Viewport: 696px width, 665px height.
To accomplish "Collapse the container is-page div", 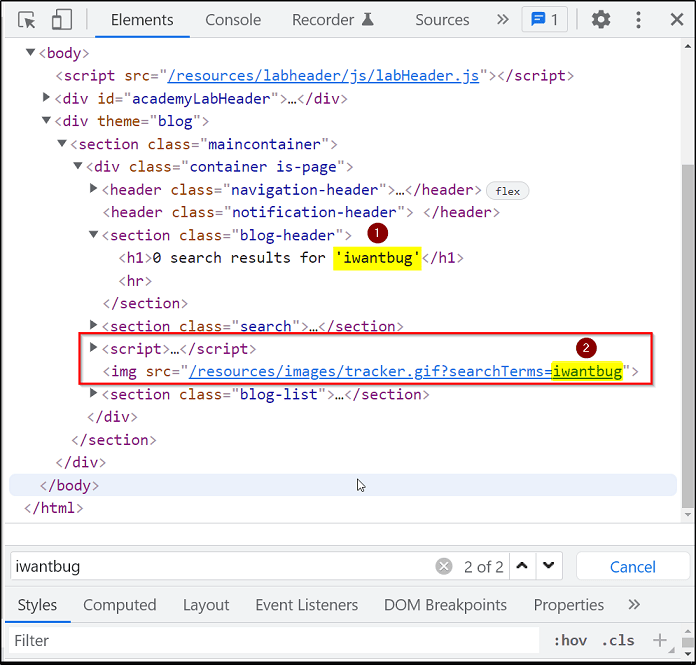I will click(x=78, y=166).
